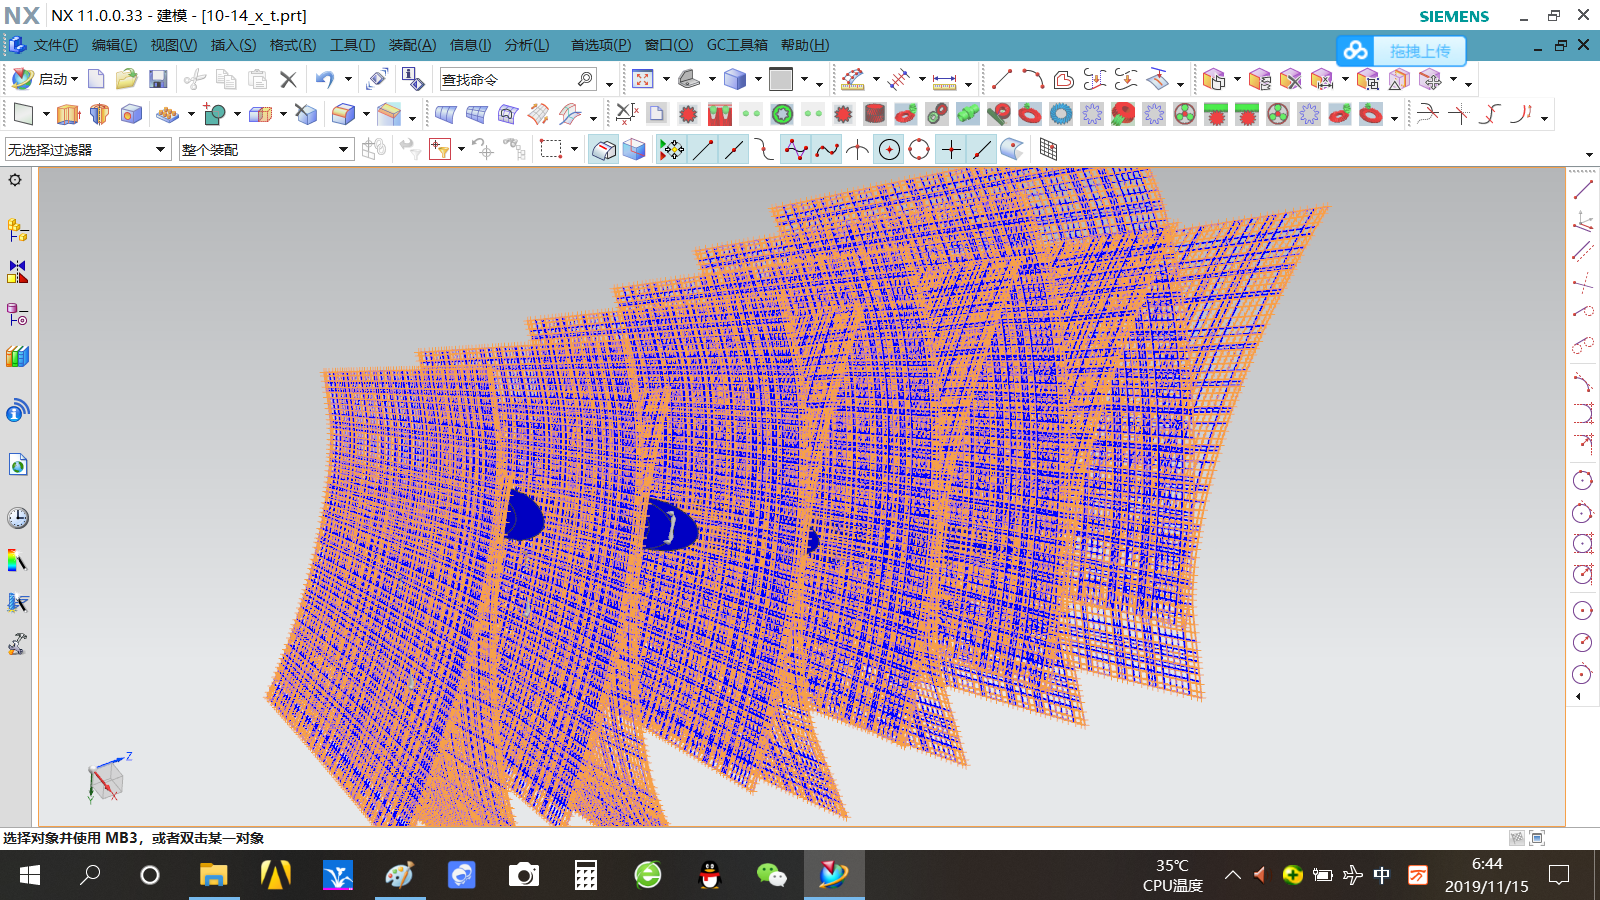Open the 编辑(E) menu

pyautogui.click(x=114, y=45)
